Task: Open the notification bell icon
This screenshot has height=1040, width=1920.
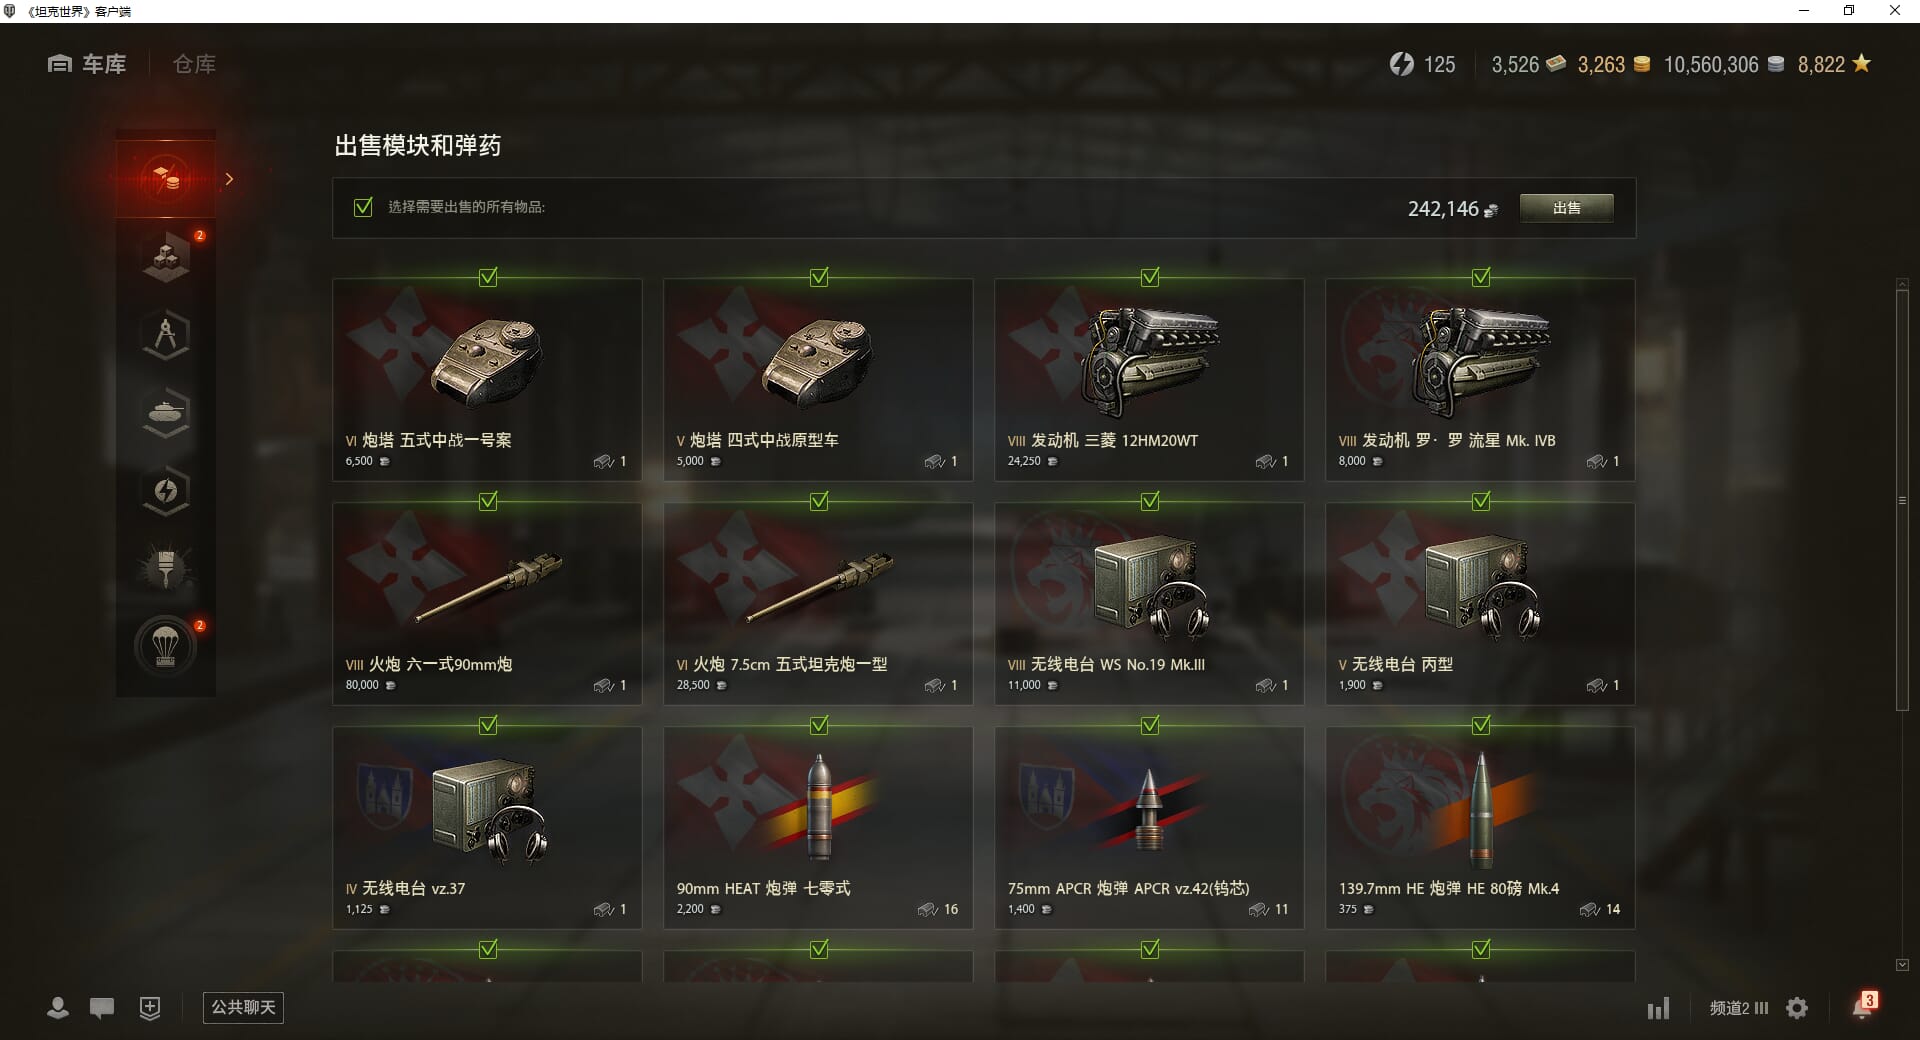Action: coord(1863,1006)
